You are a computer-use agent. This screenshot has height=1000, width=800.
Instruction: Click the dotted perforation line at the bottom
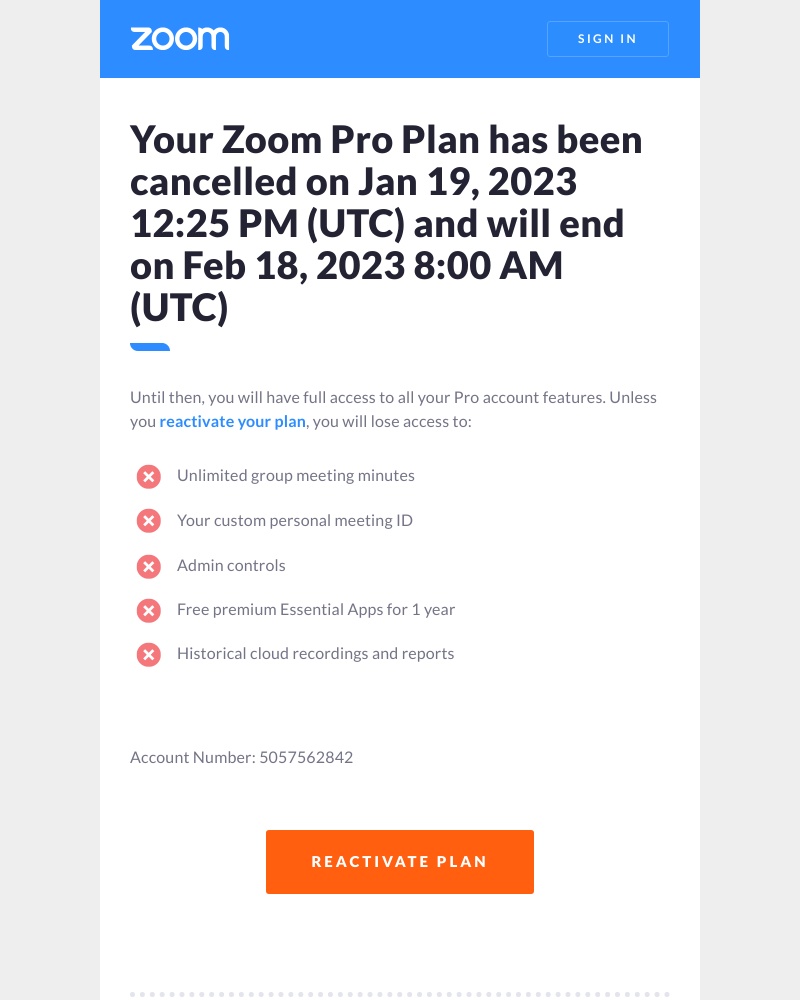tap(400, 994)
